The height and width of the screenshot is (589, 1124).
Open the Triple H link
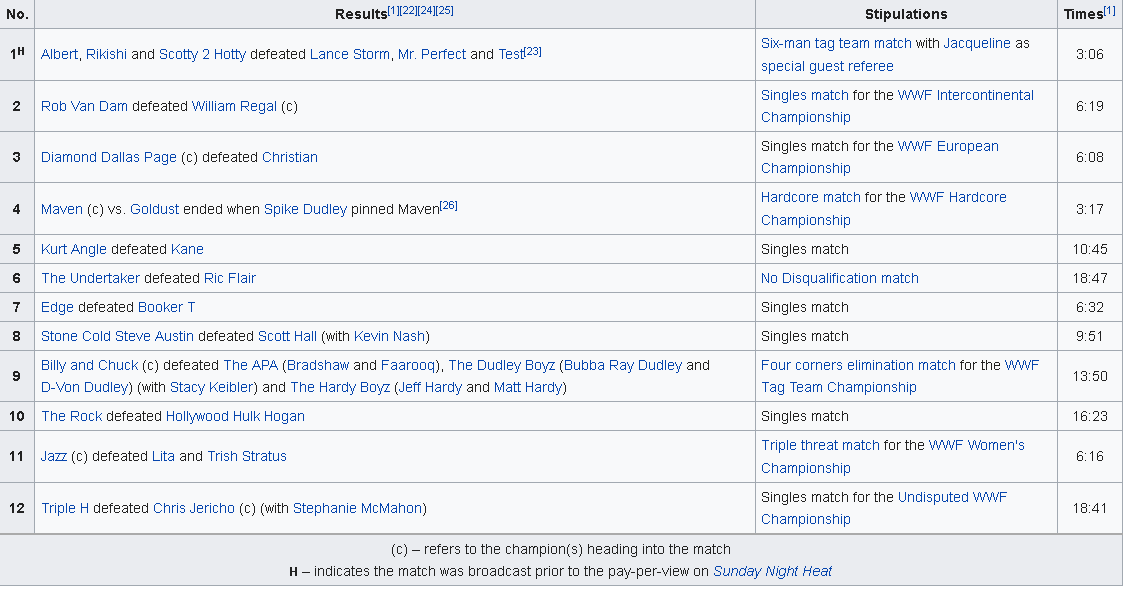pos(65,509)
